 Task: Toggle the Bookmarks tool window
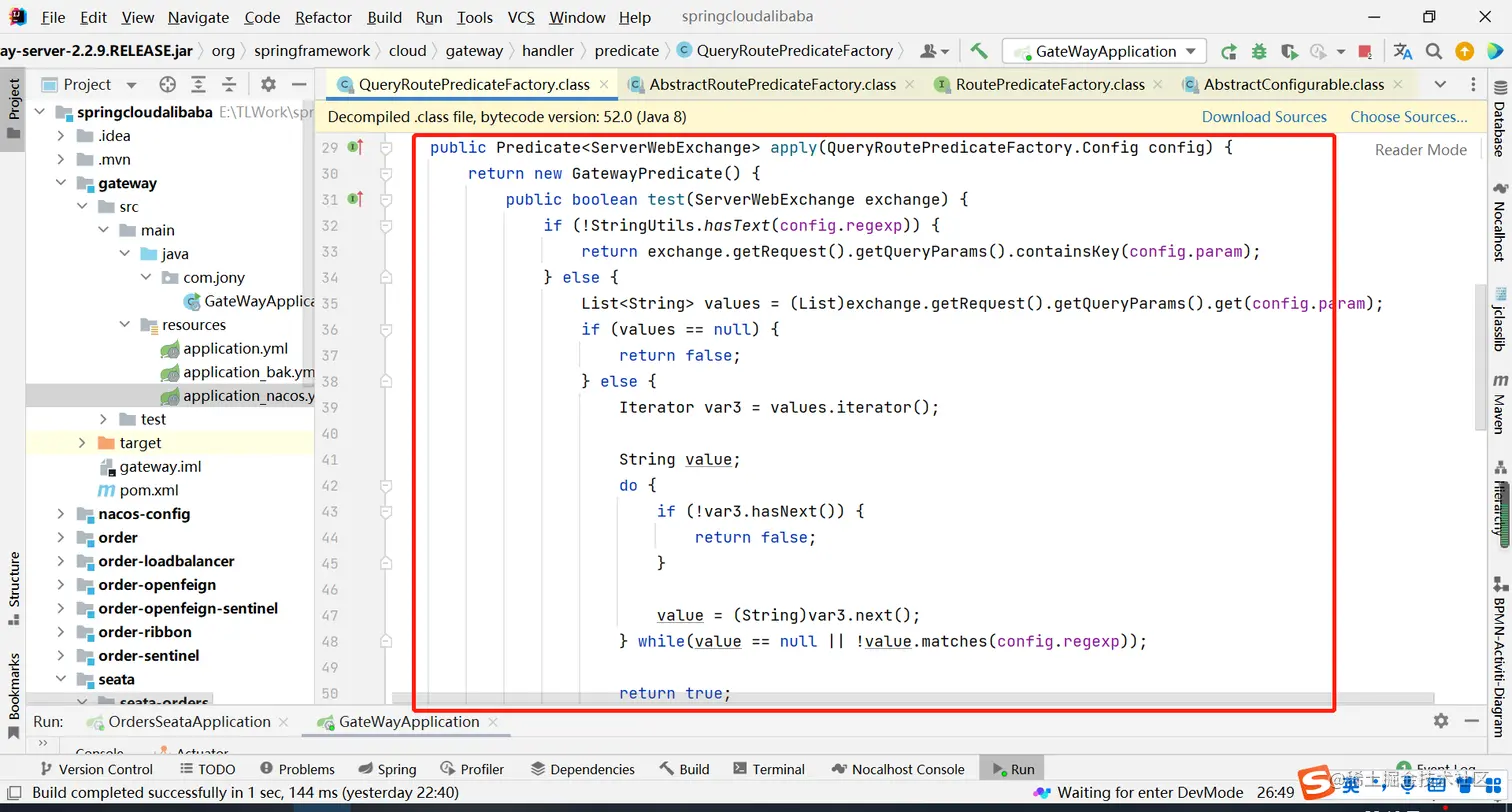(14, 697)
